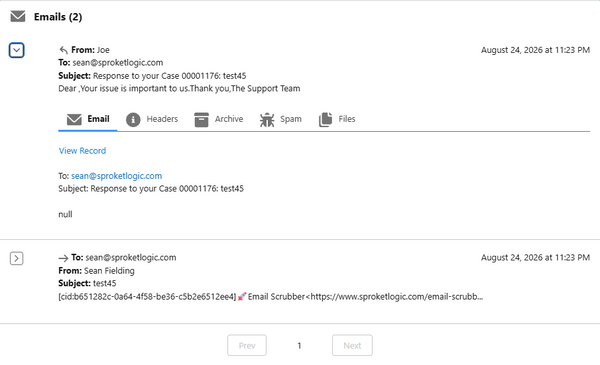Screen dimensions: 600x365
Task: Click the second email's August 24, 2026 timestamp
Action: (x=535, y=258)
